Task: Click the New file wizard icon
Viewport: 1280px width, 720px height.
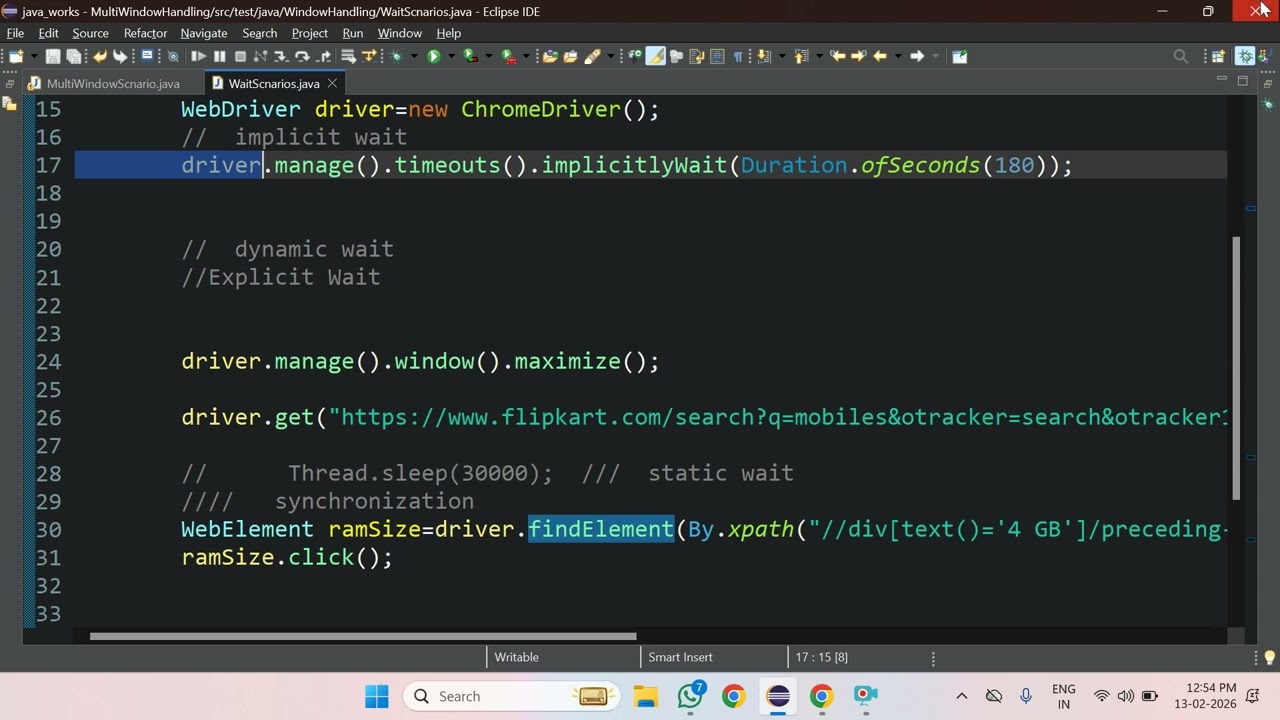Action: click(16, 56)
